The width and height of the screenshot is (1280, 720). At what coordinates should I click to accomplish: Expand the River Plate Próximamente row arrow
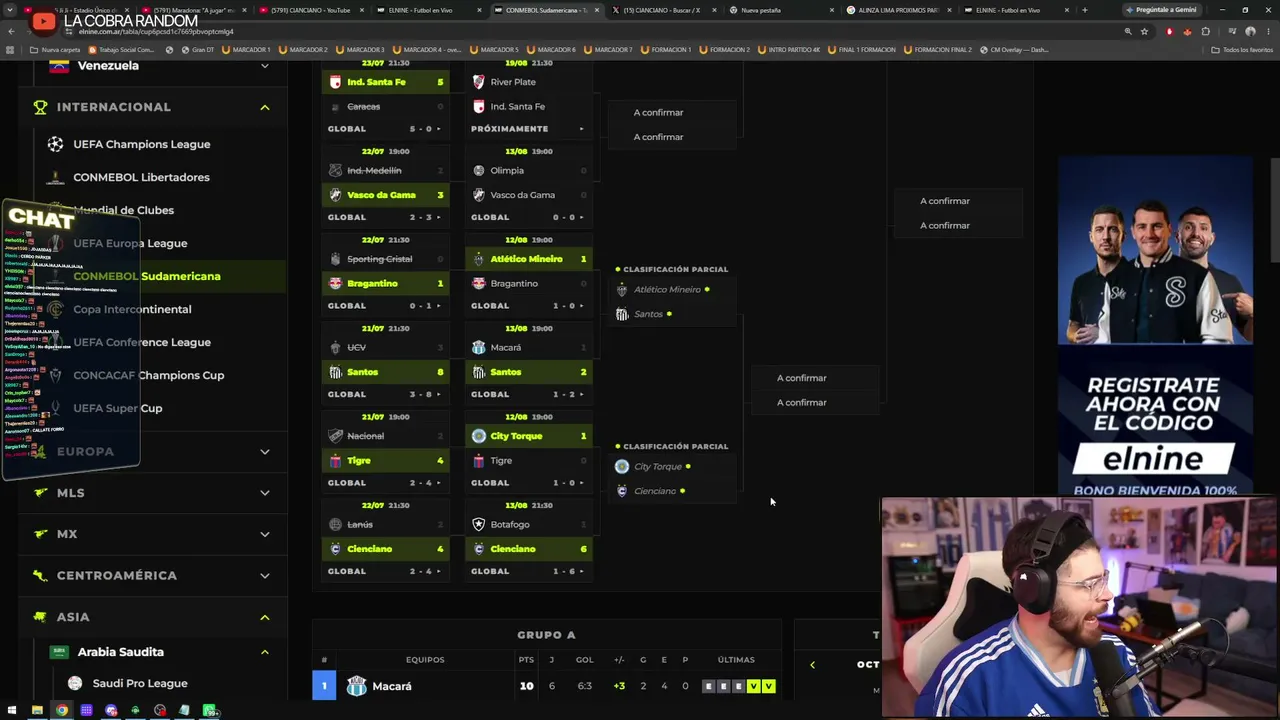pos(581,129)
